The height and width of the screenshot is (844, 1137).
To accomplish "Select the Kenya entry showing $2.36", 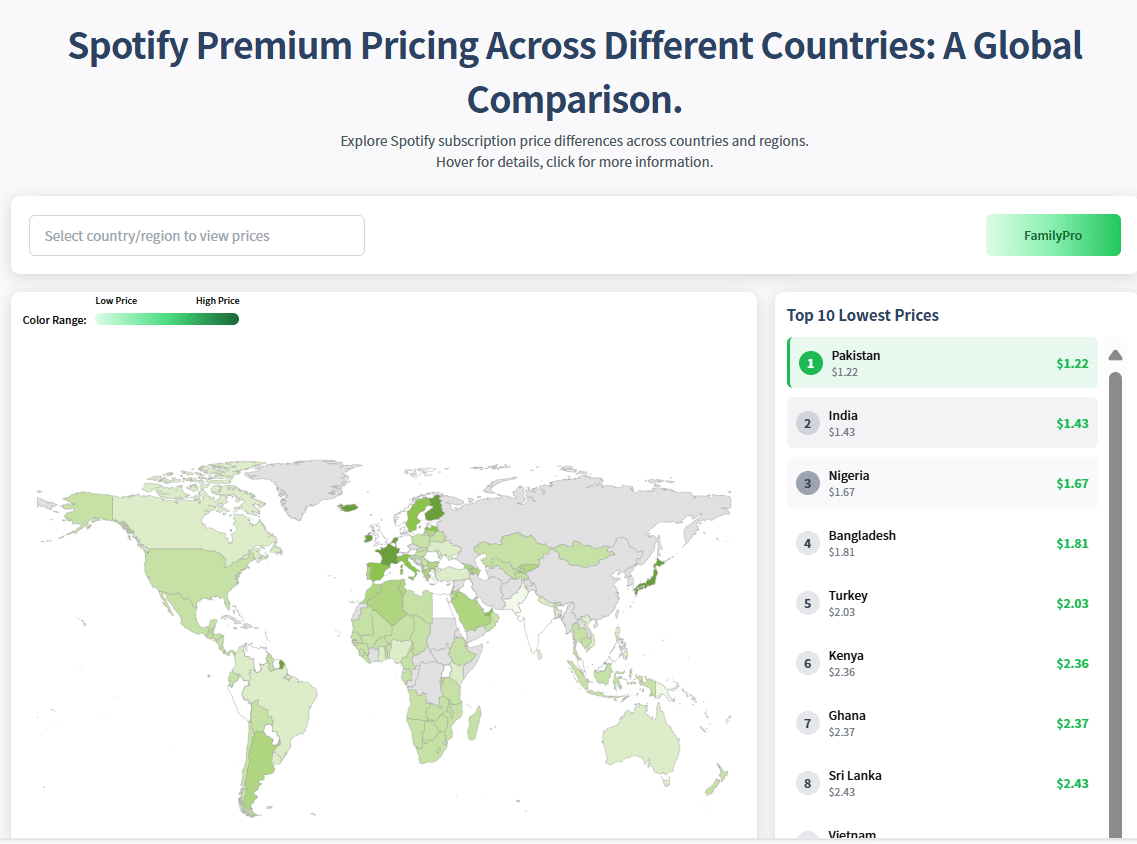I will 941,663.
